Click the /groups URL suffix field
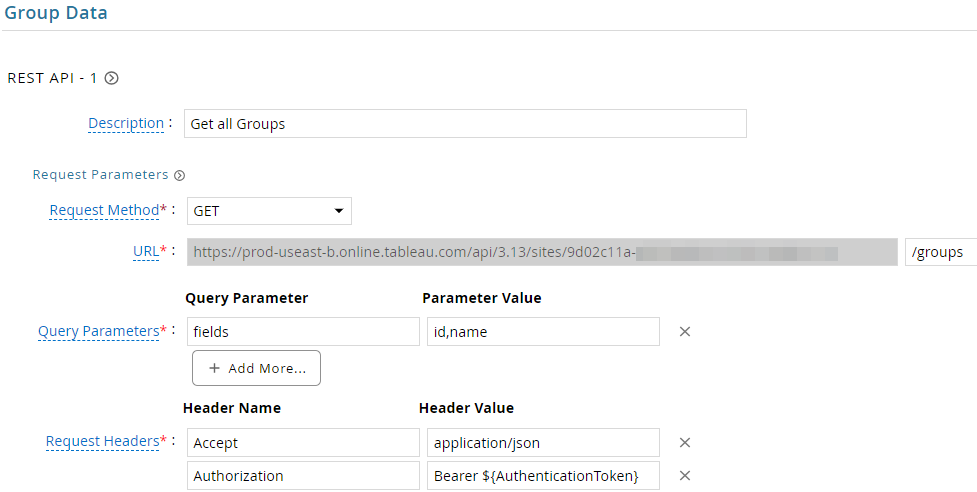 941,252
